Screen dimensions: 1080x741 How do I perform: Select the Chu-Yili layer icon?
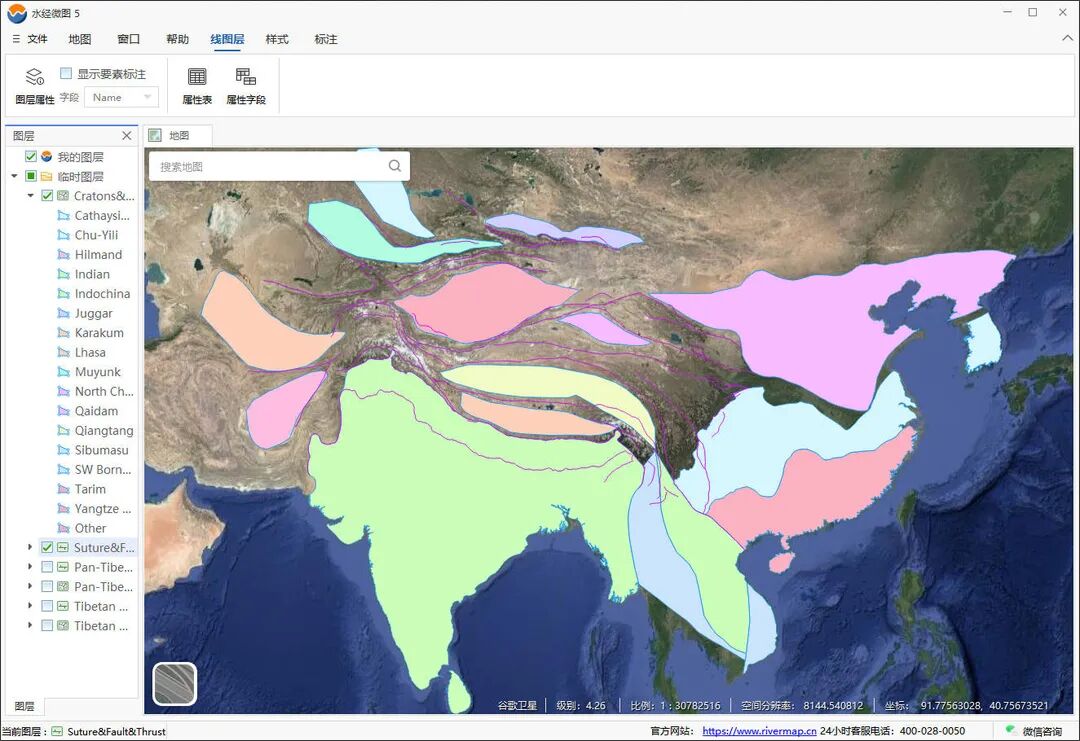[63, 235]
